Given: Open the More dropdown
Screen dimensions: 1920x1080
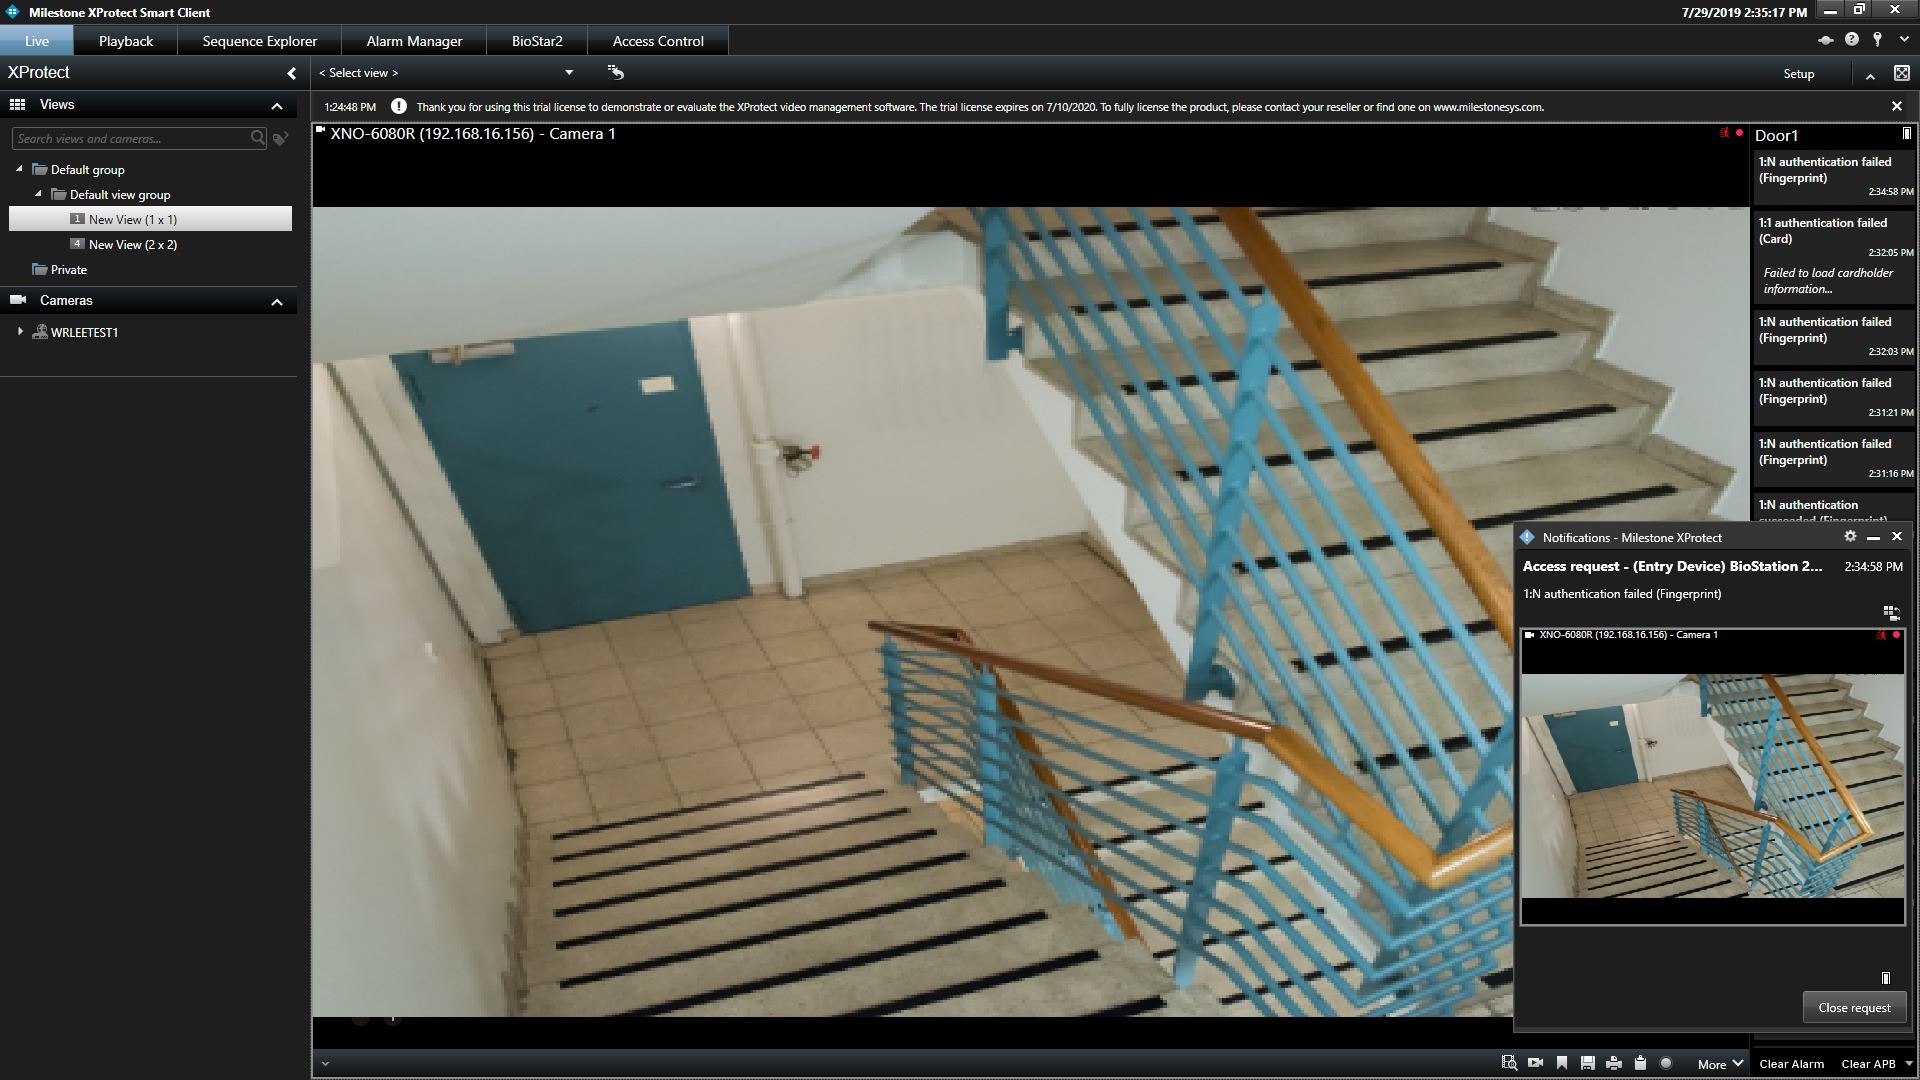Looking at the screenshot, I should (1720, 1064).
